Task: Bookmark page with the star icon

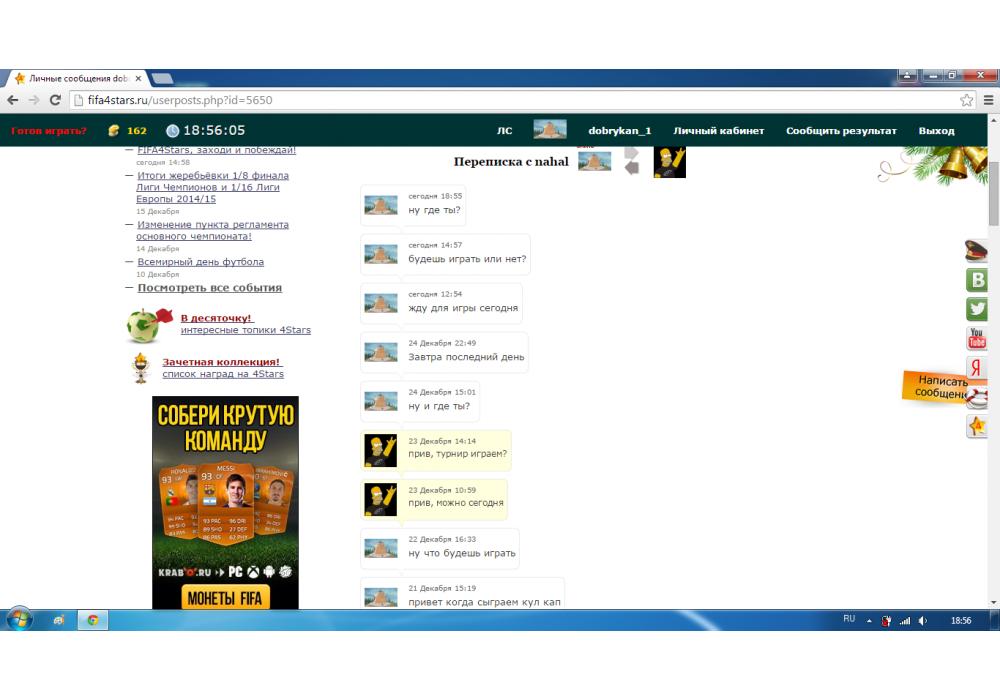Action: pos(966,100)
